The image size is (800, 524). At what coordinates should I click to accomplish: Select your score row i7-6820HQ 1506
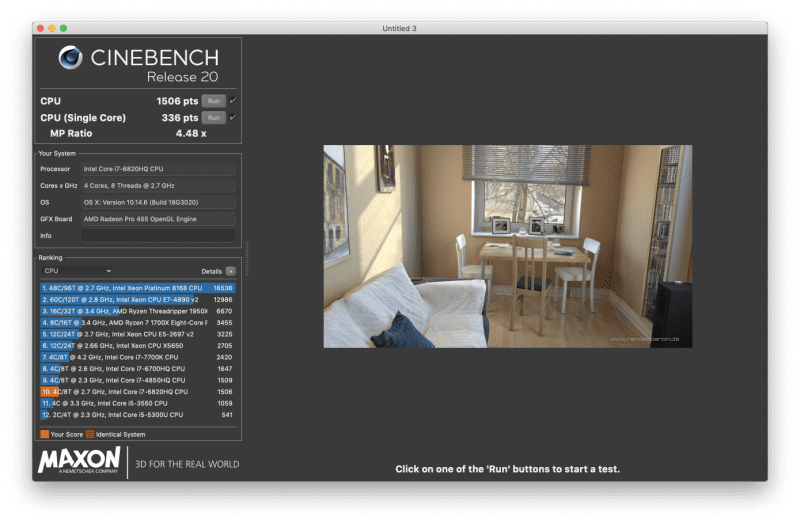[138, 392]
